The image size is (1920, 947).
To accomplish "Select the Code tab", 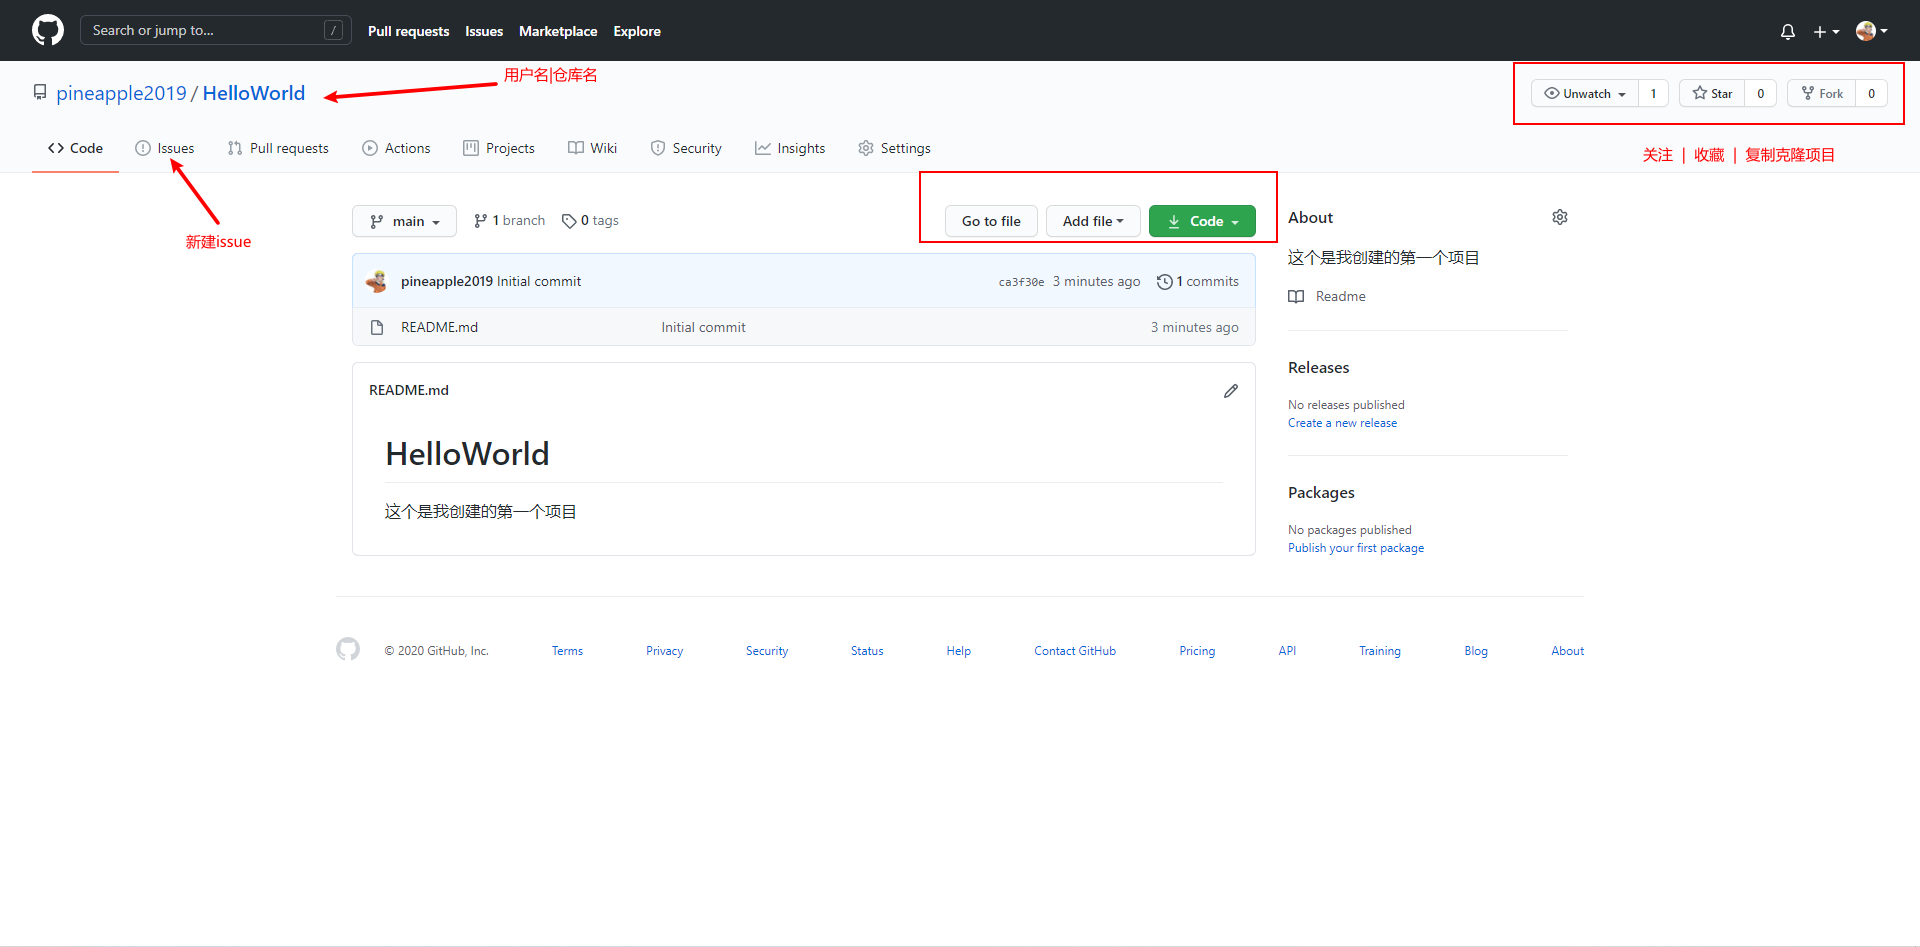I will (x=75, y=148).
